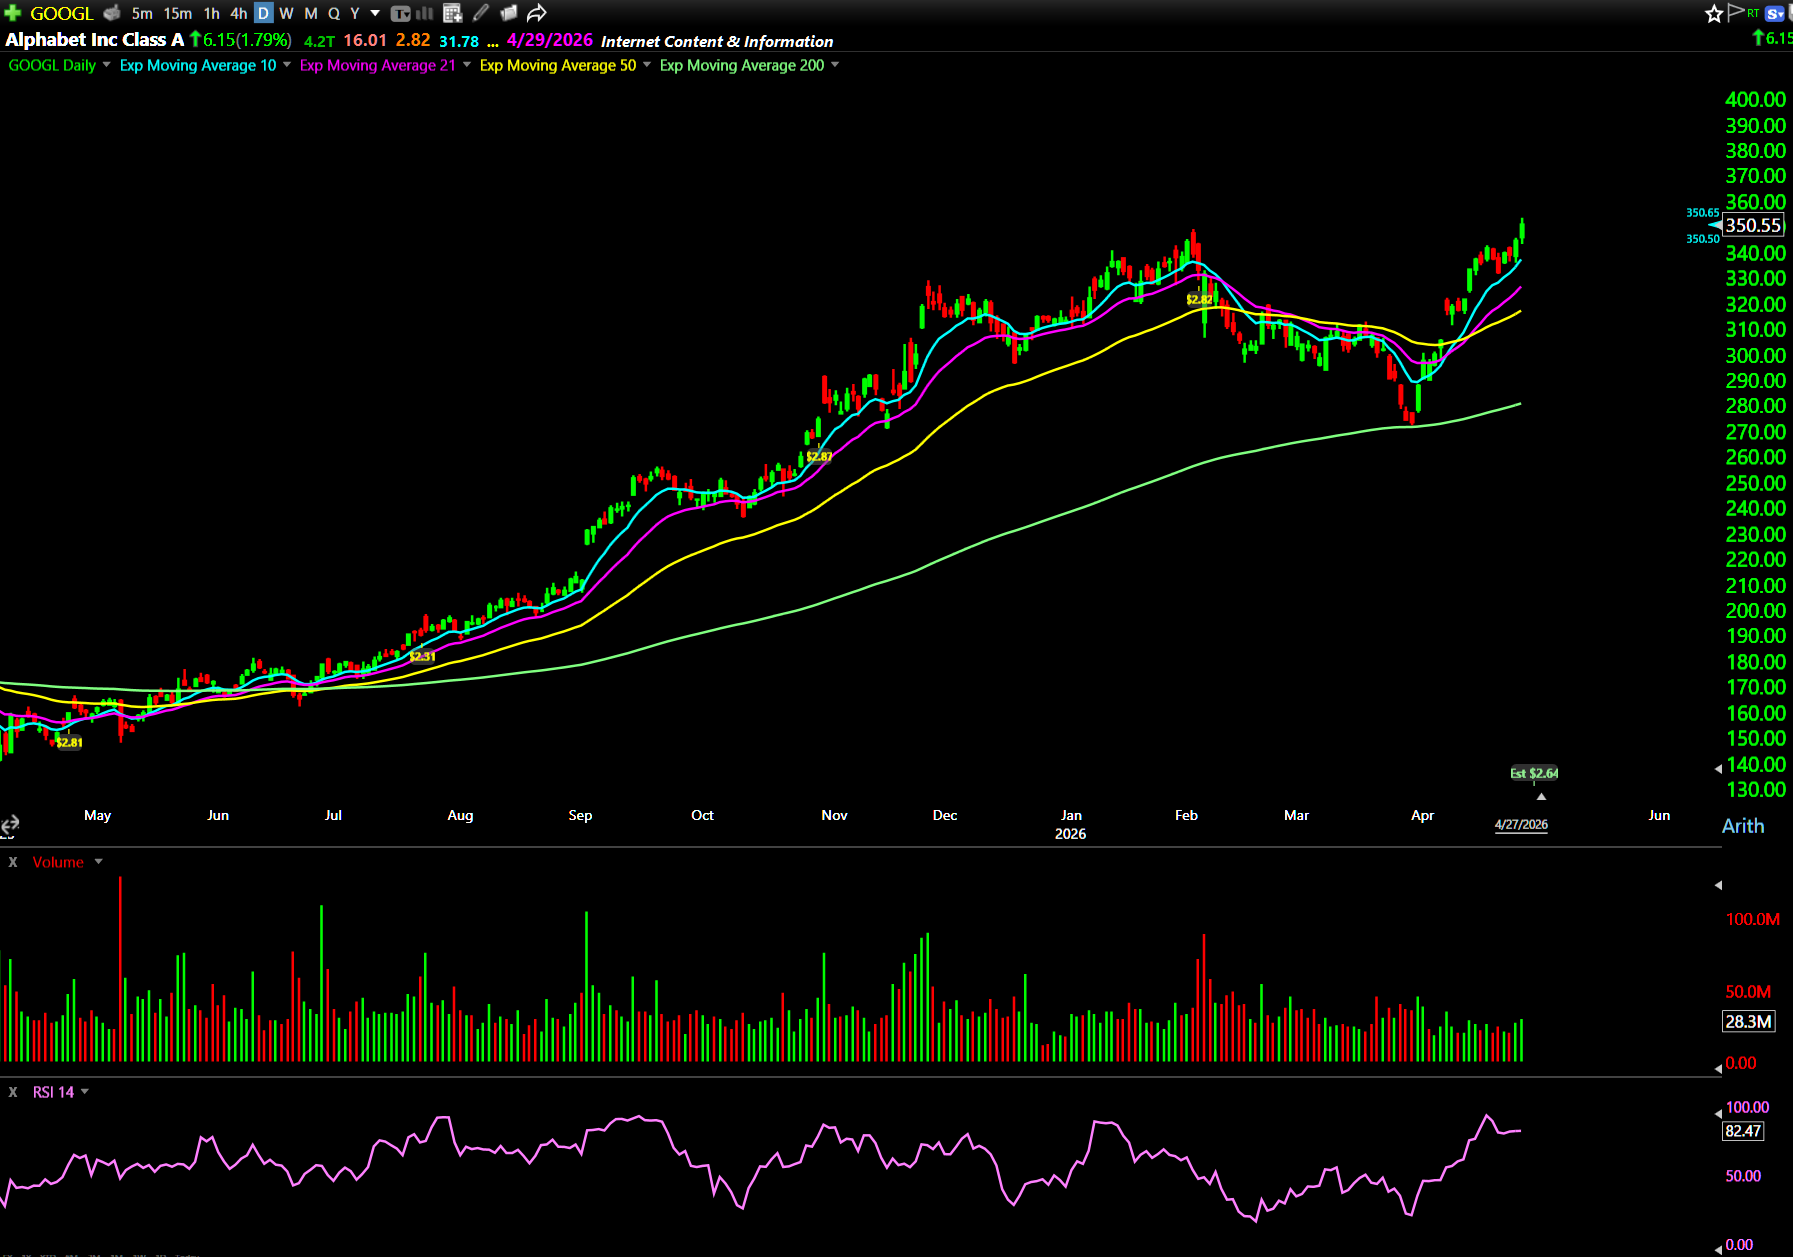Open the Exp Moving Average 200 dropdown
This screenshot has width=1793, height=1257.
pos(835,65)
